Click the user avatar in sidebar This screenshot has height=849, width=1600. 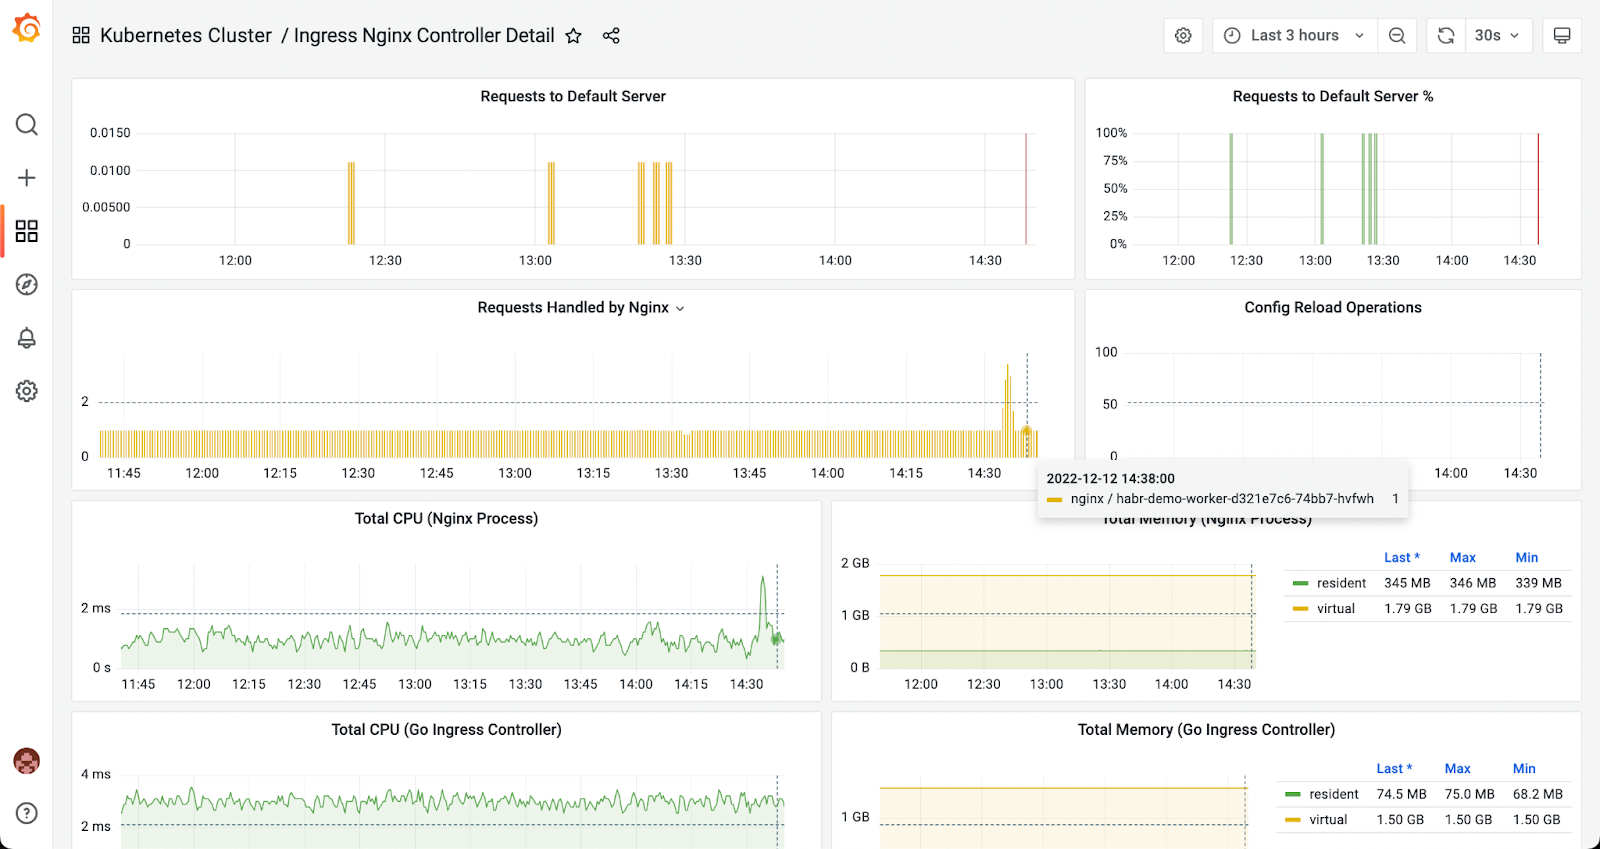point(27,761)
